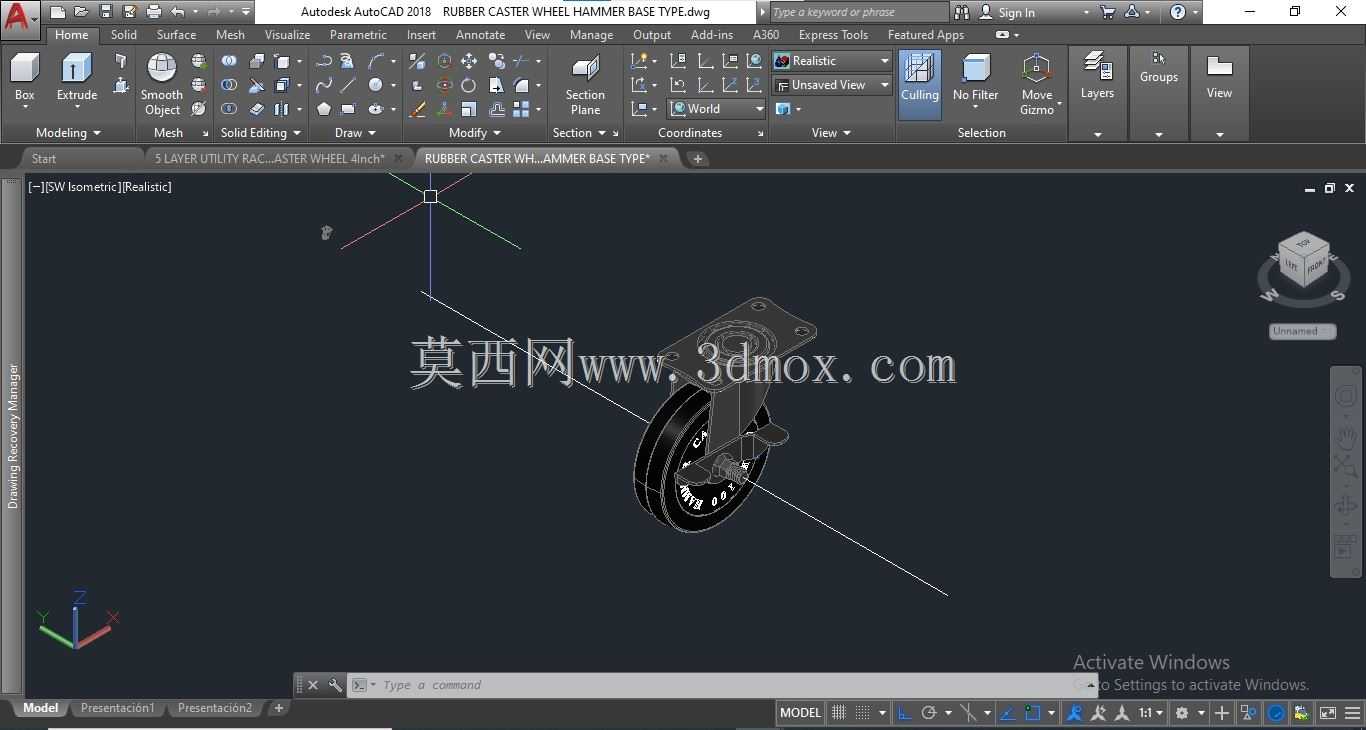The height and width of the screenshot is (730, 1366).
Task: Open the Autodesk Exchange cart icon
Action: tap(1107, 12)
